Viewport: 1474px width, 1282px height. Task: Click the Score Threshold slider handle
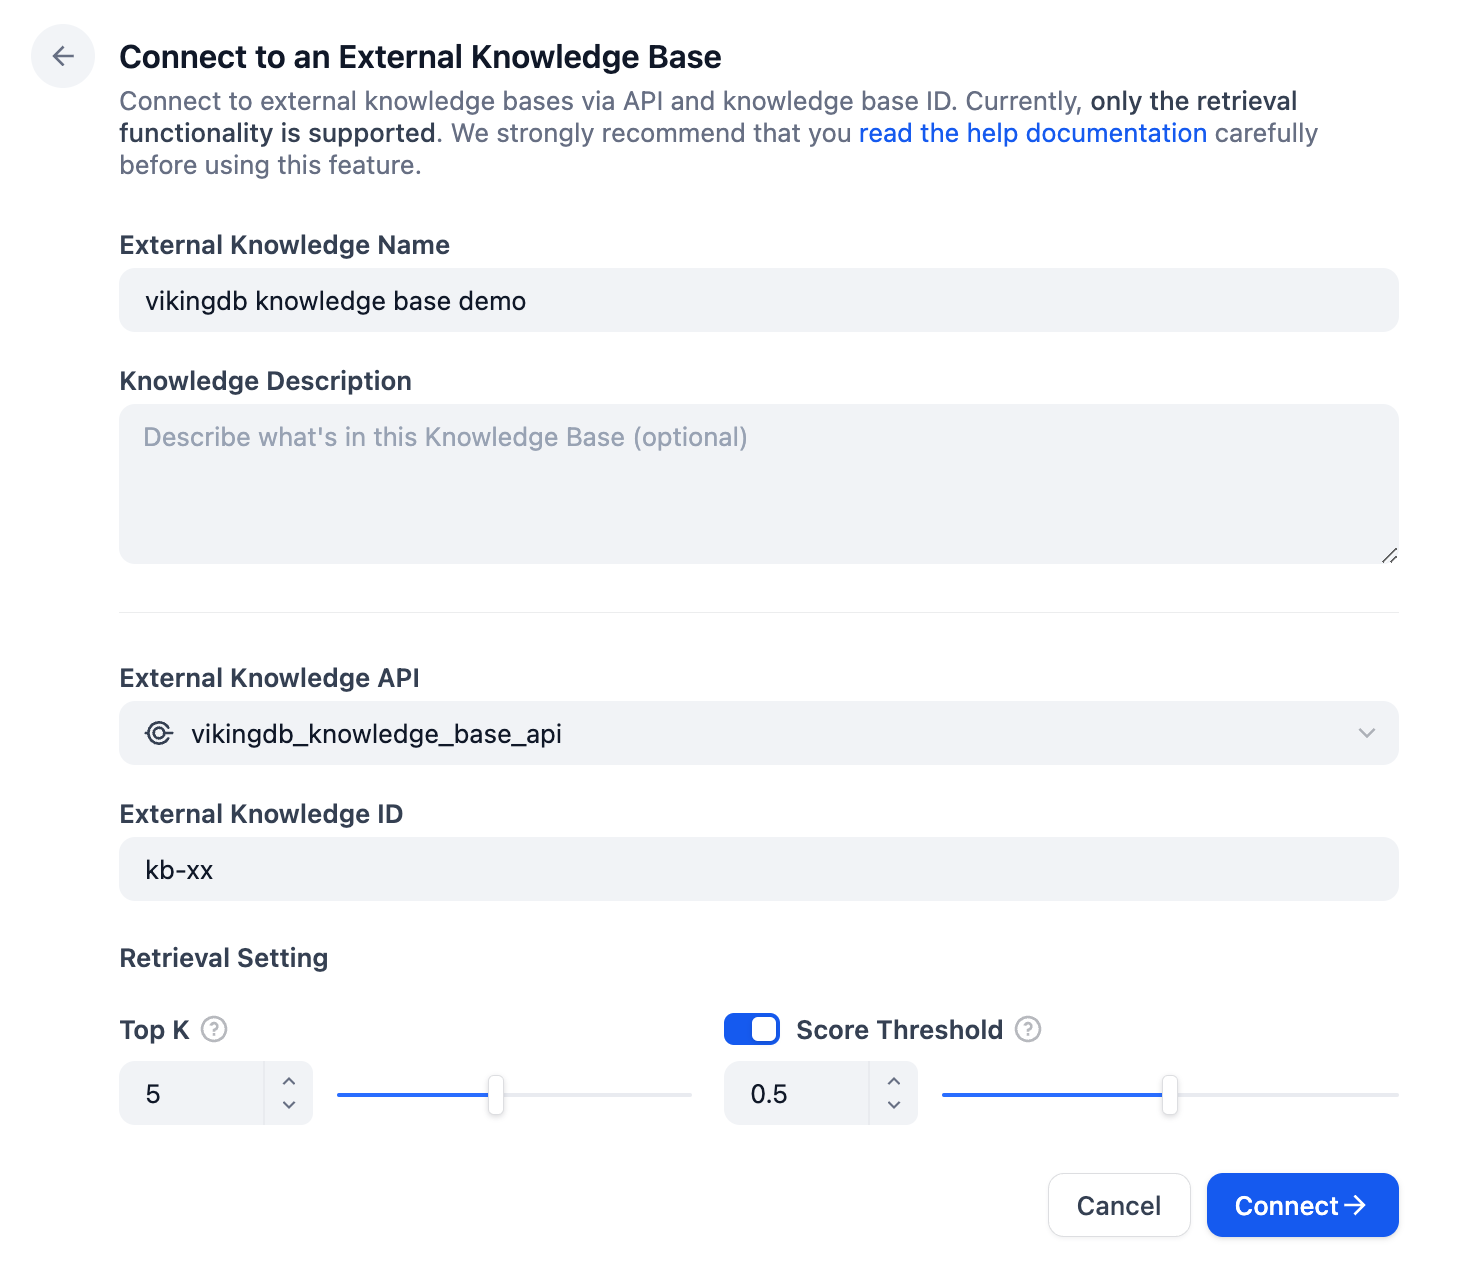pyautogui.click(x=1170, y=1095)
